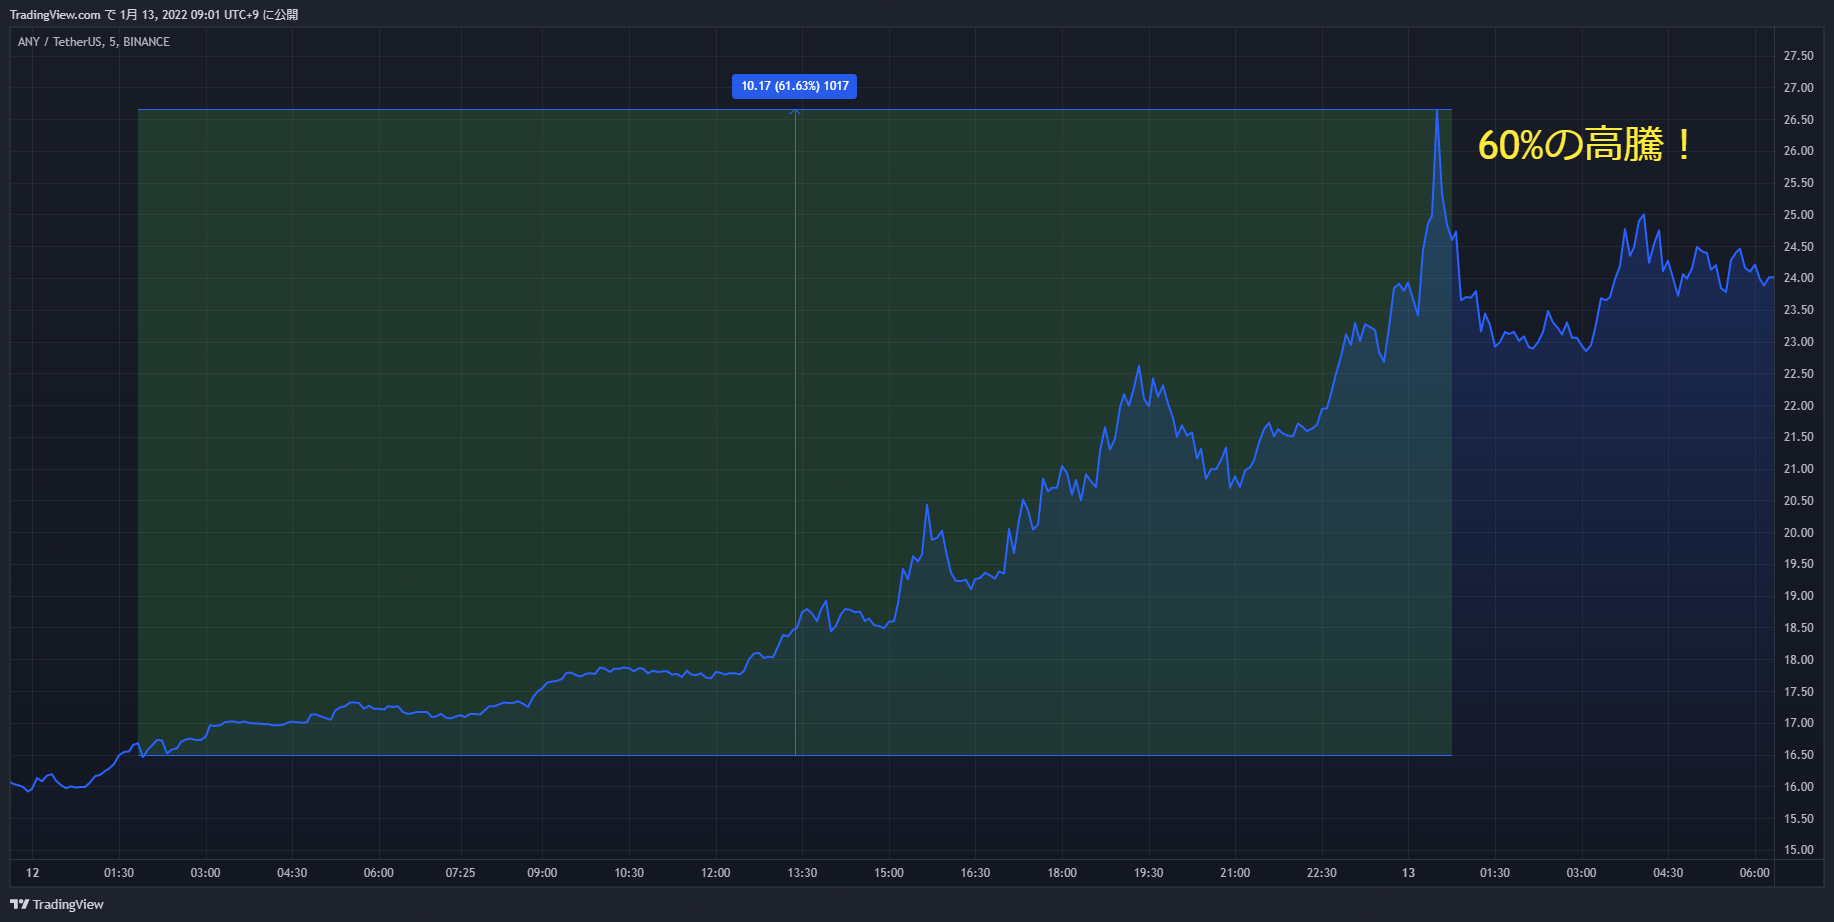Click the arrow tip atop the measurement line
The image size is (1834, 922).
tap(795, 112)
